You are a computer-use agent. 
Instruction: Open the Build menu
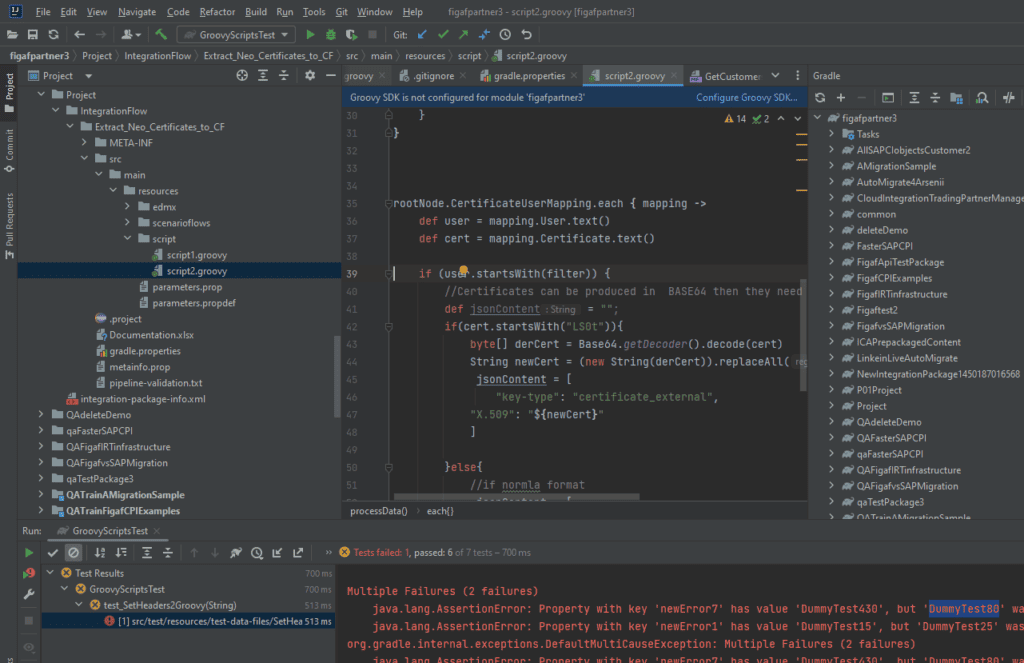[255, 12]
